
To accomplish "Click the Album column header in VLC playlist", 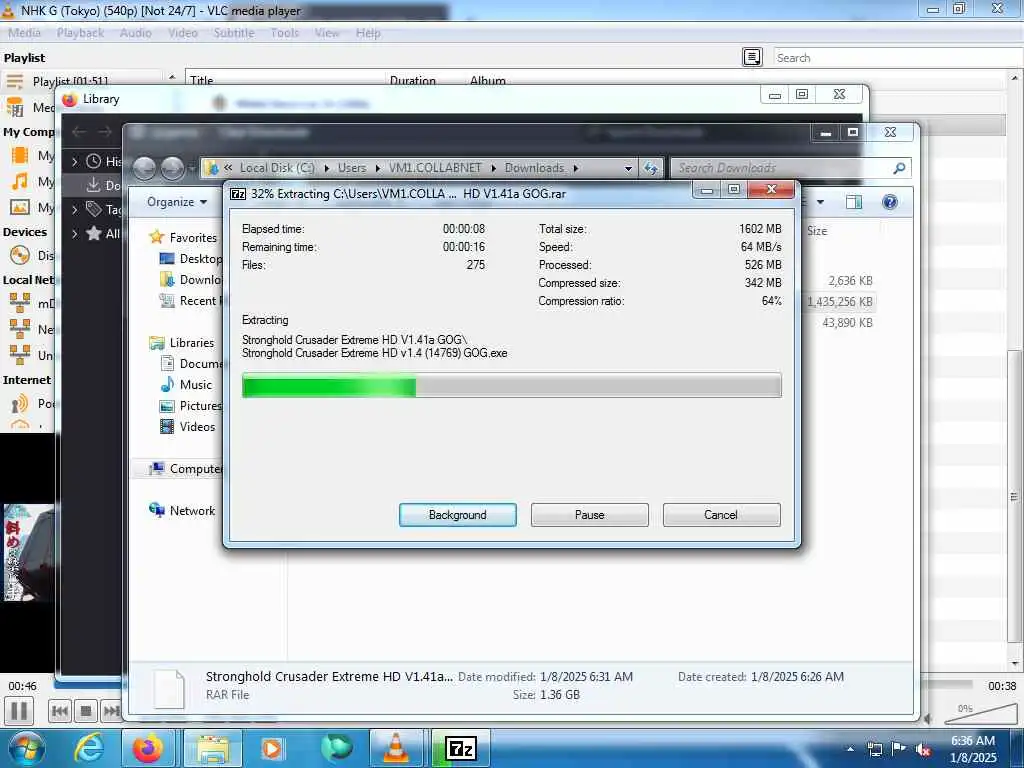I will (488, 80).
